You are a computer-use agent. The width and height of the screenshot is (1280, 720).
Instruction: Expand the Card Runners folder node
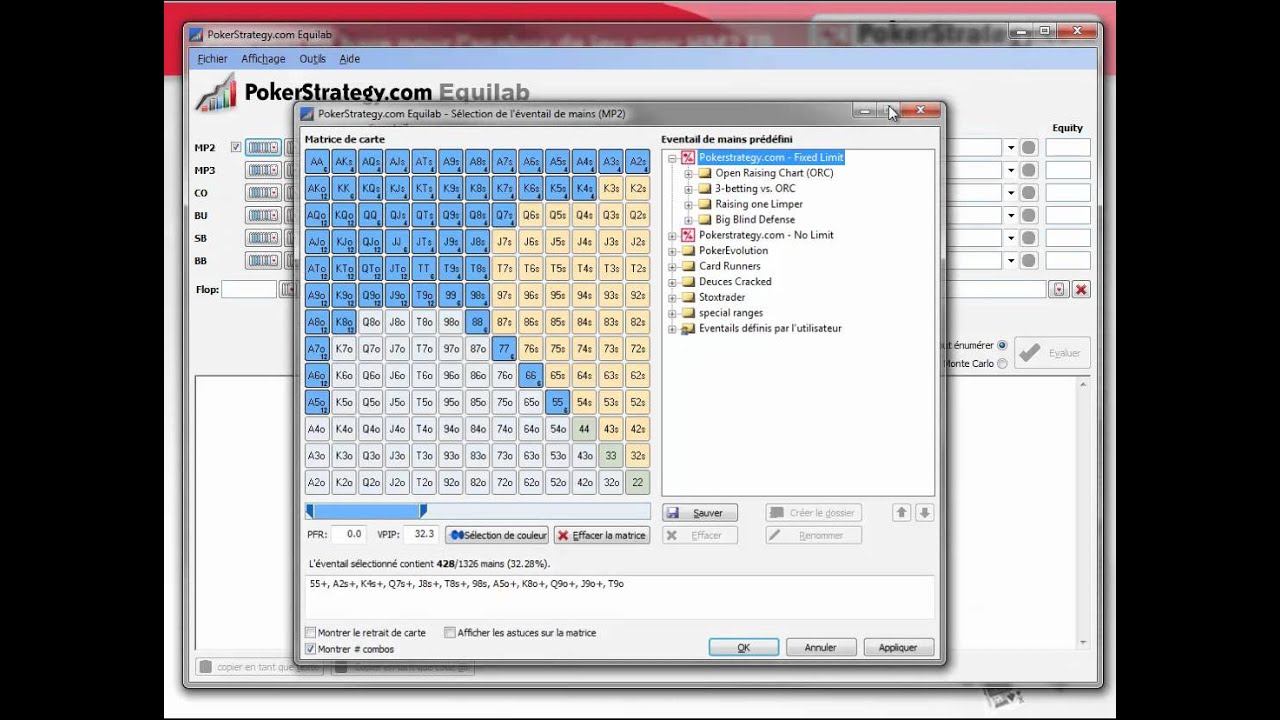[672, 267]
